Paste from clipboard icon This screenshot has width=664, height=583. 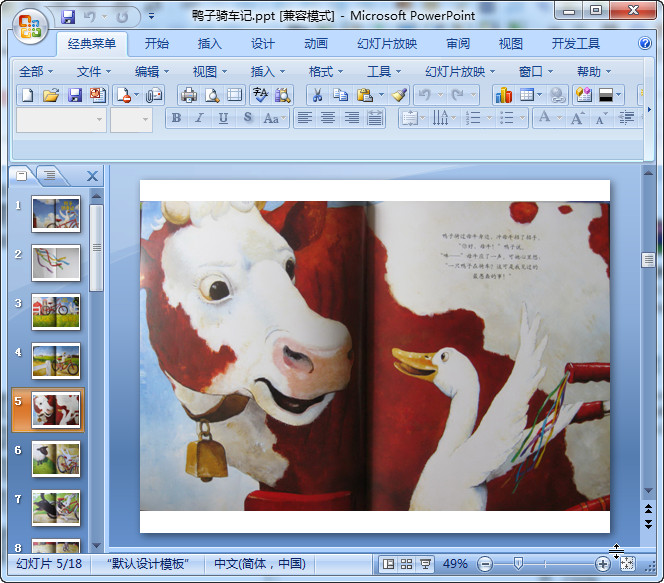(x=364, y=95)
